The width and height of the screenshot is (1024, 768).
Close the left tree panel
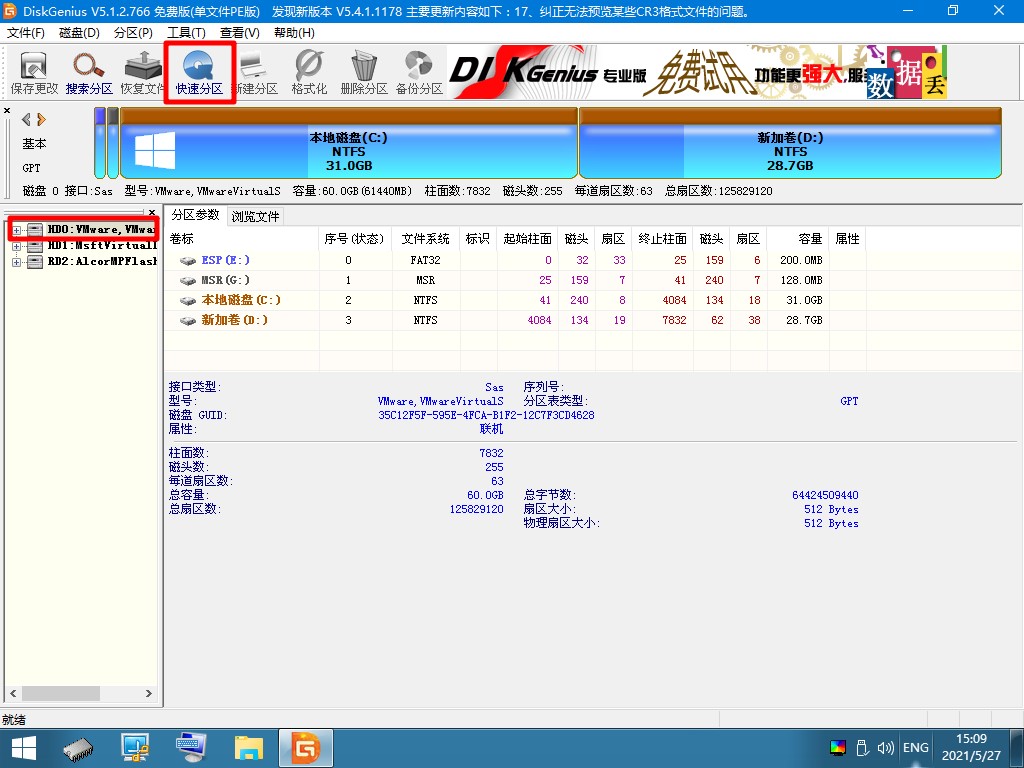(x=152, y=212)
